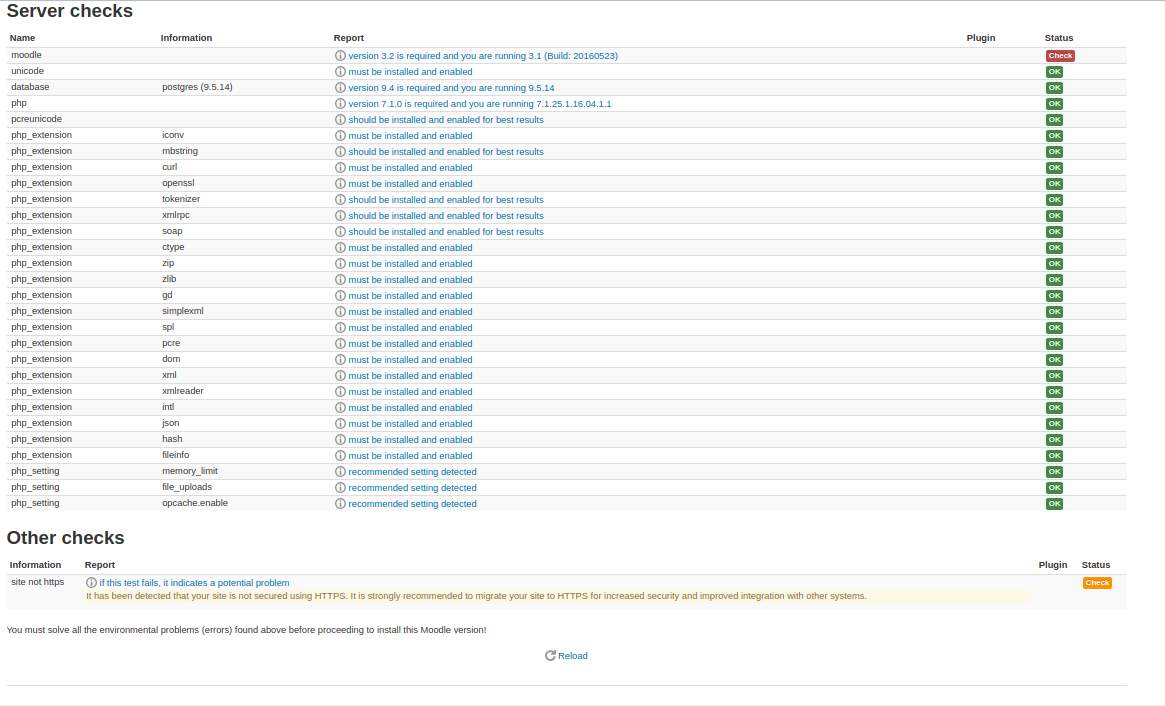Click the info icon in the gd row

pos(340,296)
